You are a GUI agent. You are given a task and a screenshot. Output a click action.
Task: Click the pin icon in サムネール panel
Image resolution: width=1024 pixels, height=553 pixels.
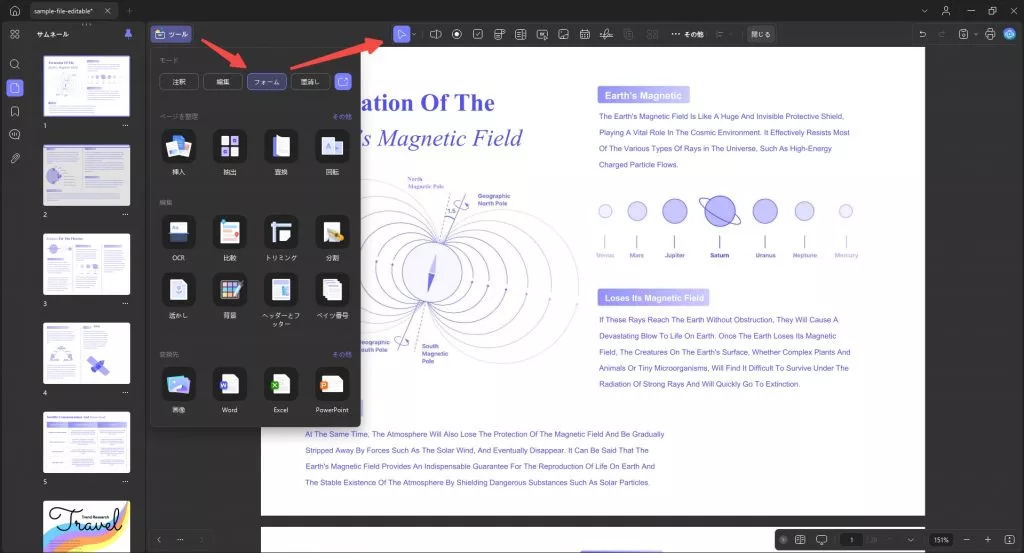click(128, 34)
